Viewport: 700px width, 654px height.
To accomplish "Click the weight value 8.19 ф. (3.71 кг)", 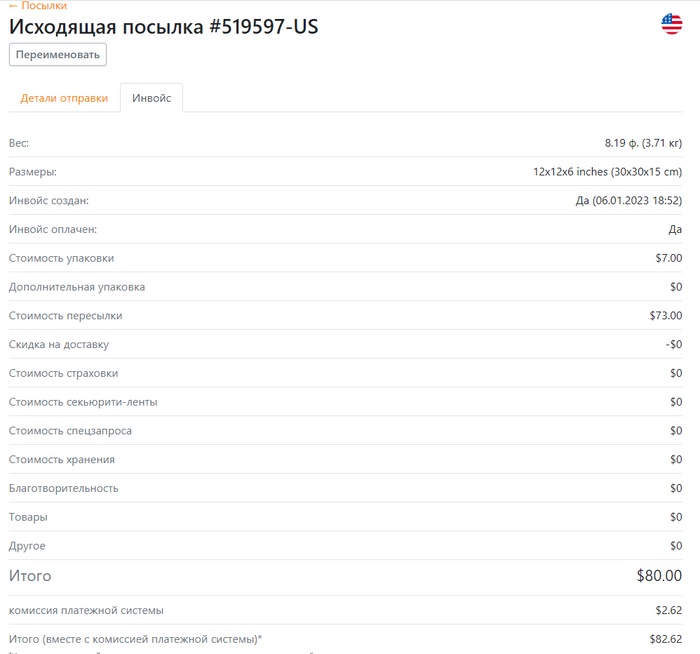I will [643, 143].
